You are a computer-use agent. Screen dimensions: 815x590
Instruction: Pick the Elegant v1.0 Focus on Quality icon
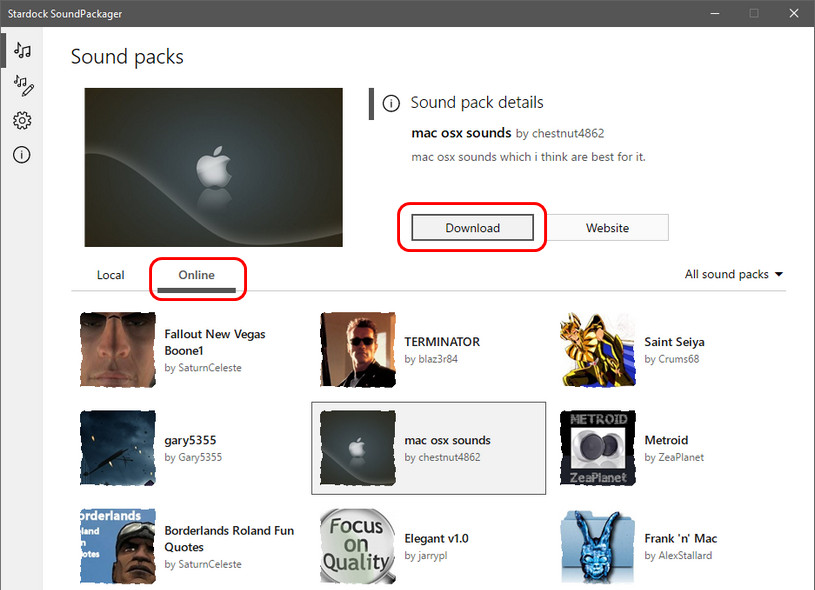click(x=357, y=546)
